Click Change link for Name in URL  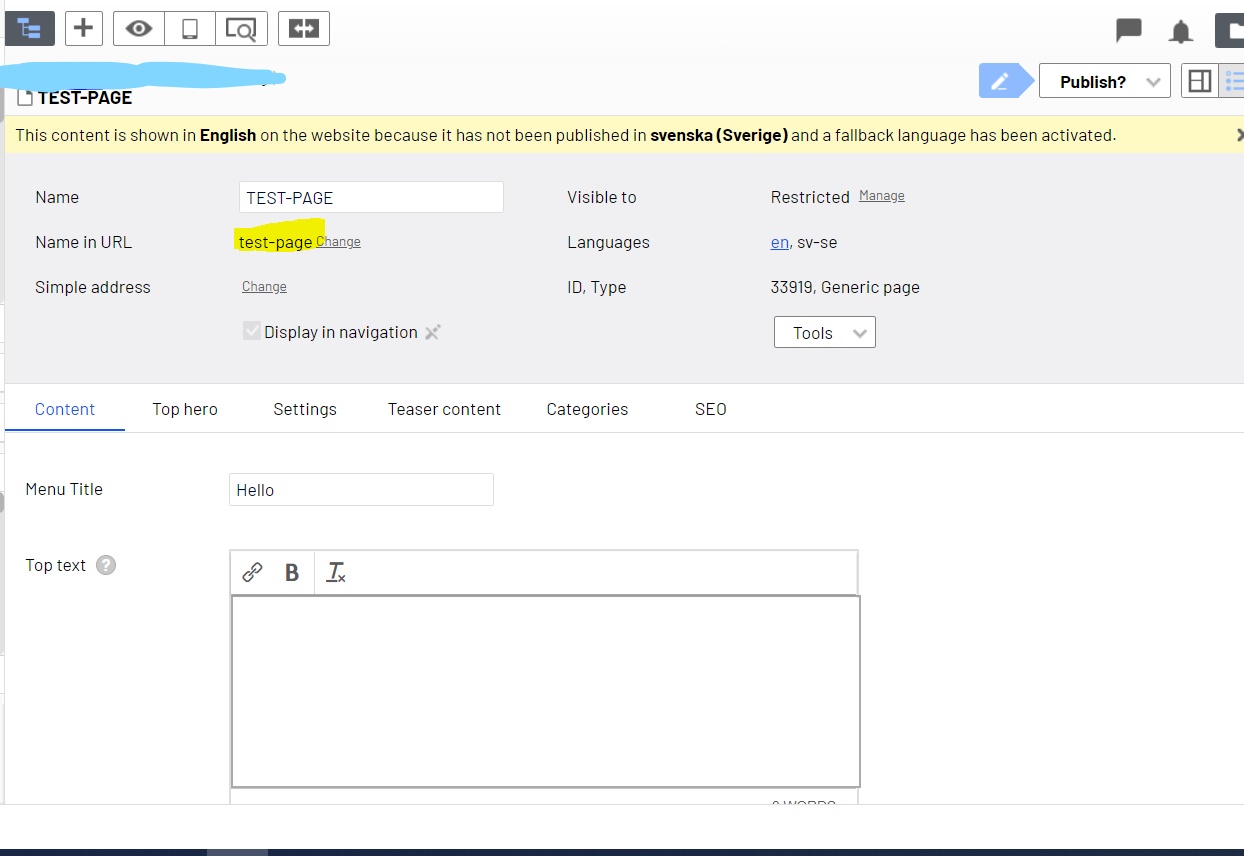click(338, 242)
